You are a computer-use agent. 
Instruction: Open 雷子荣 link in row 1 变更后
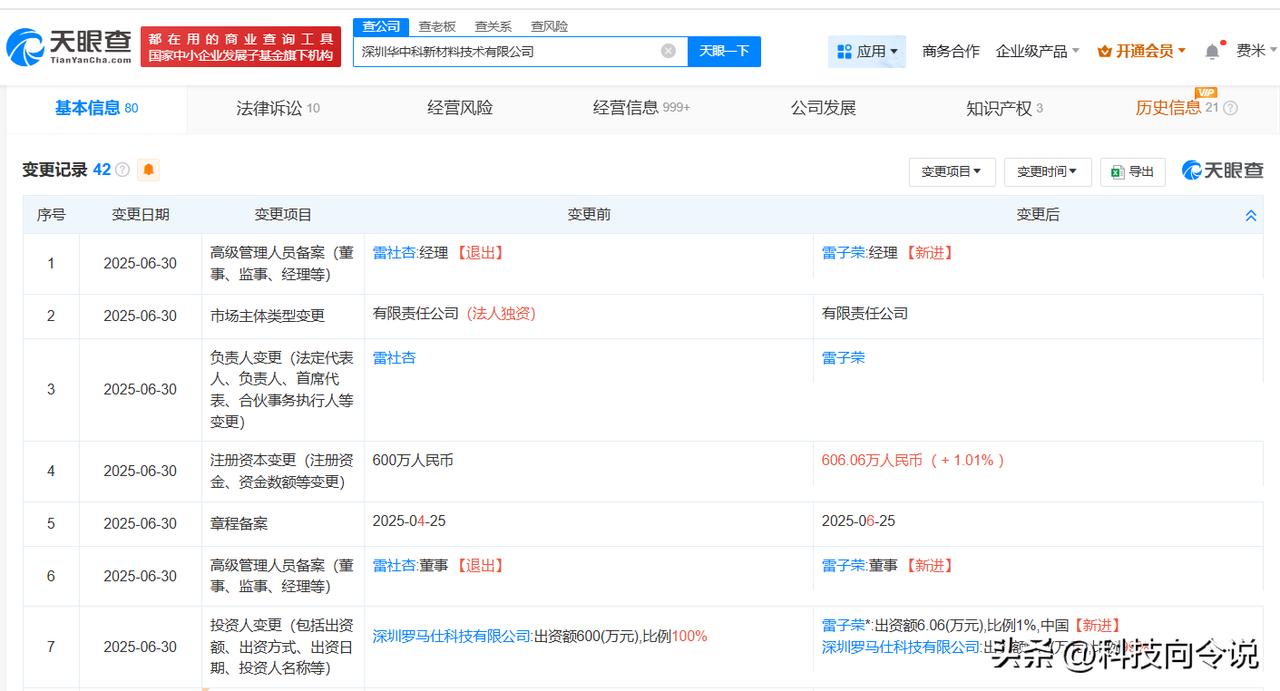click(844, 253)
